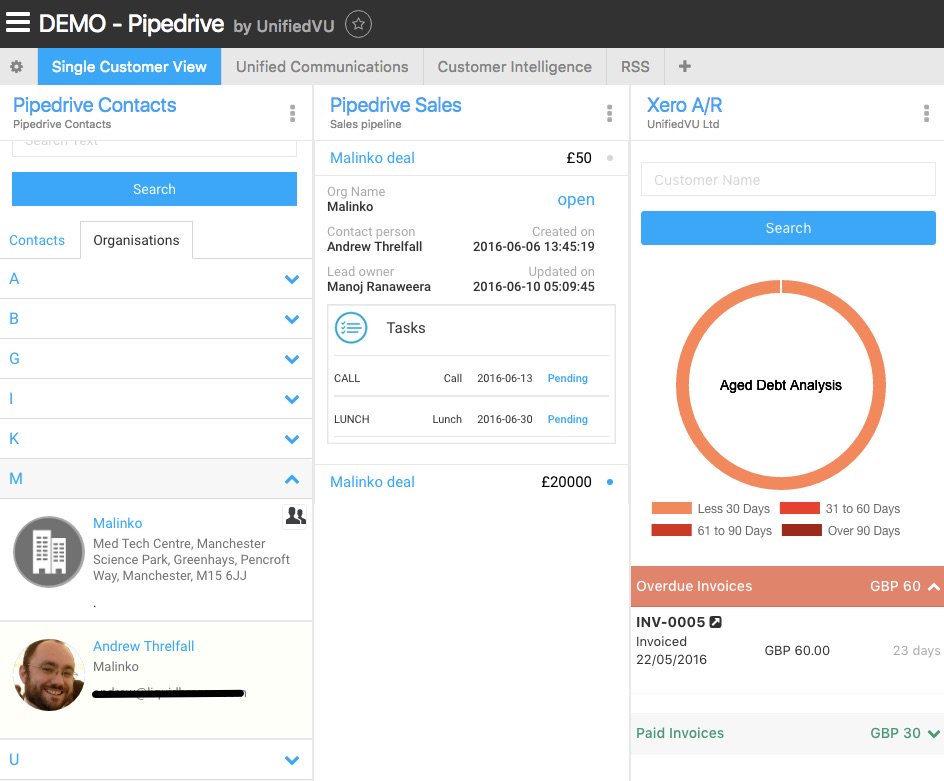Toggle 61 to 90 Days legend swatch
The height and width of the screenshot is (781, 944).
tap(672, 530)
